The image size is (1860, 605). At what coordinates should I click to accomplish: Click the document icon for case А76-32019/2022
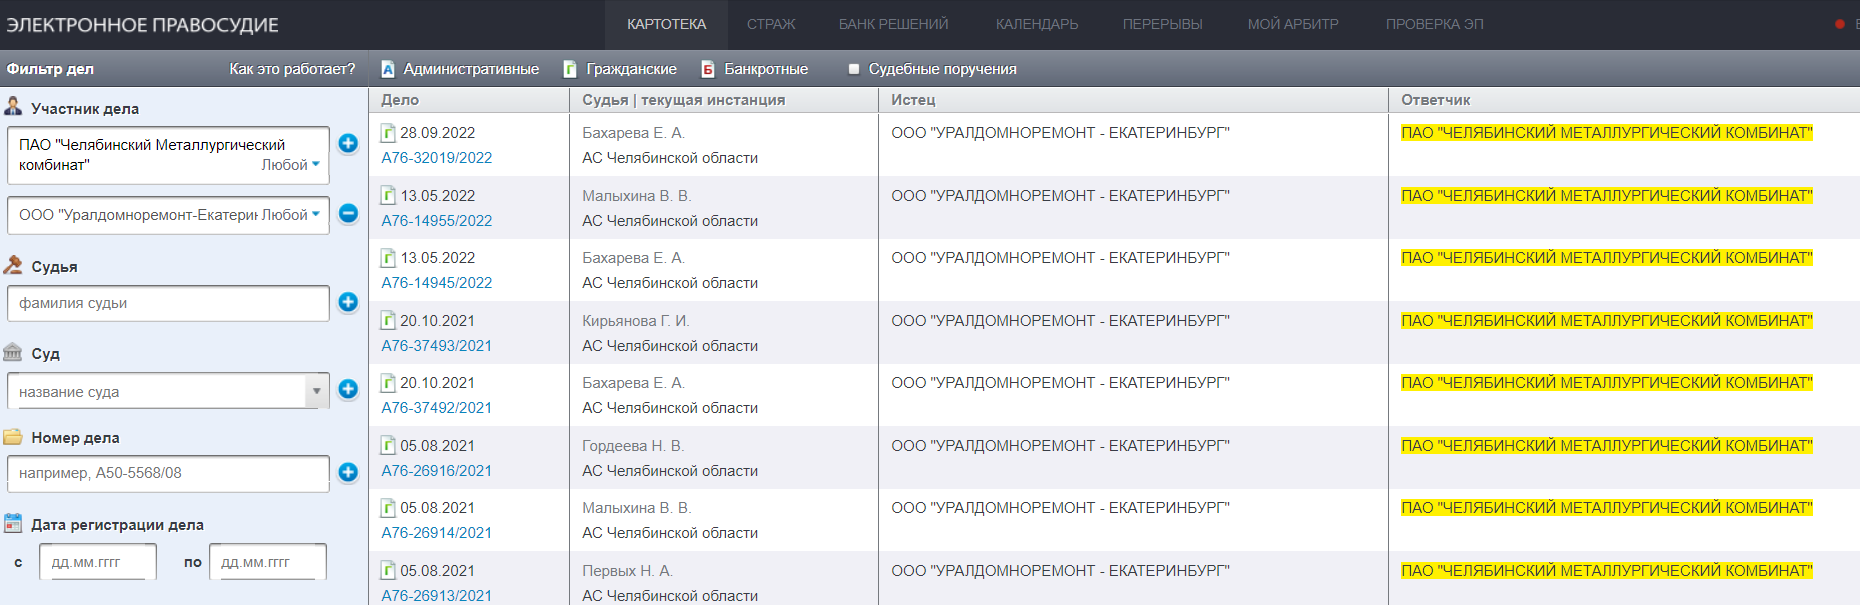pyautogui.click(x=388, y=133)
